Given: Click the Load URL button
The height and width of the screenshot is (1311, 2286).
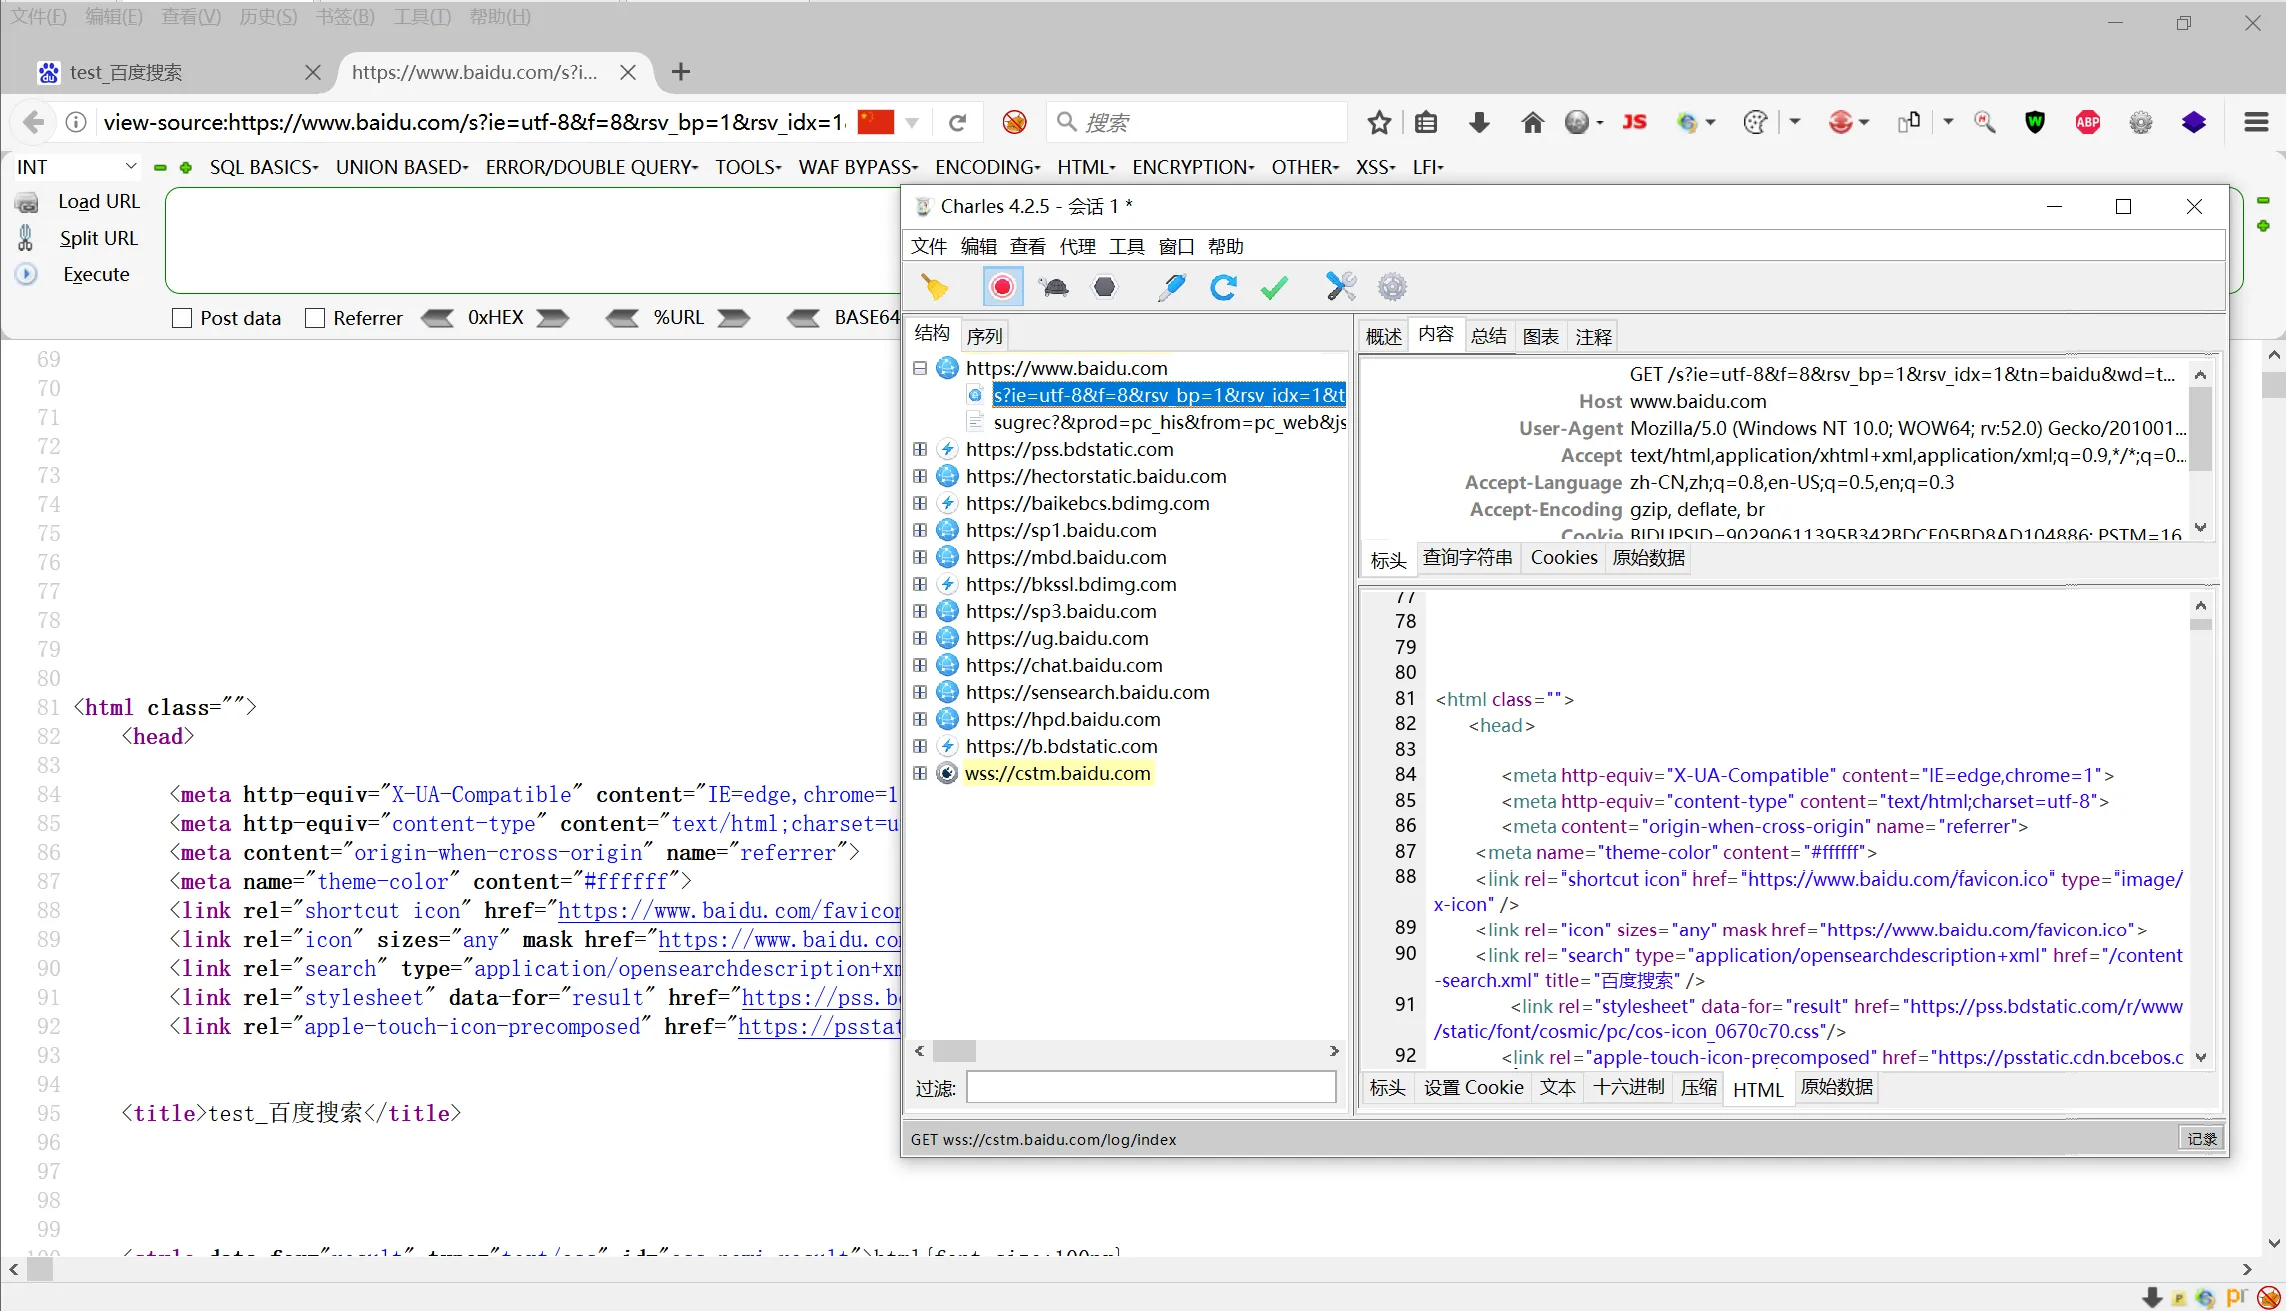Looking at the screenshot, I should click(98, 201).
